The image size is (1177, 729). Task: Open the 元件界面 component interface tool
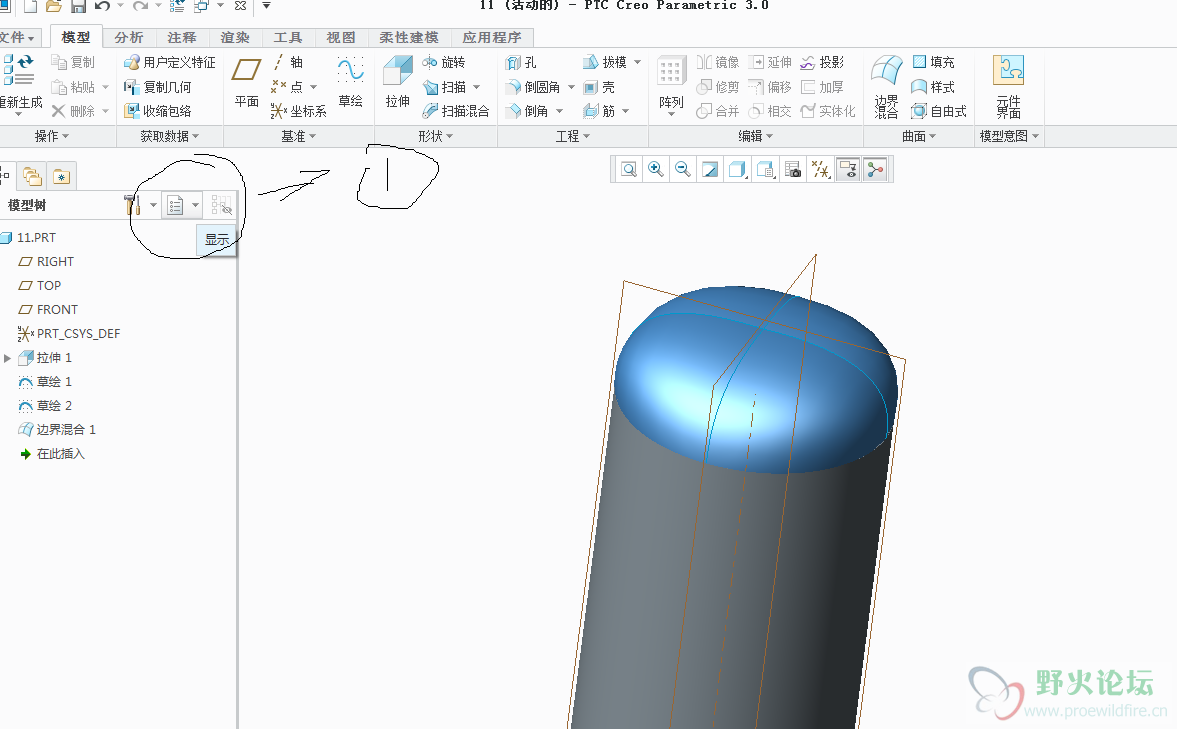coord(1008,86)
